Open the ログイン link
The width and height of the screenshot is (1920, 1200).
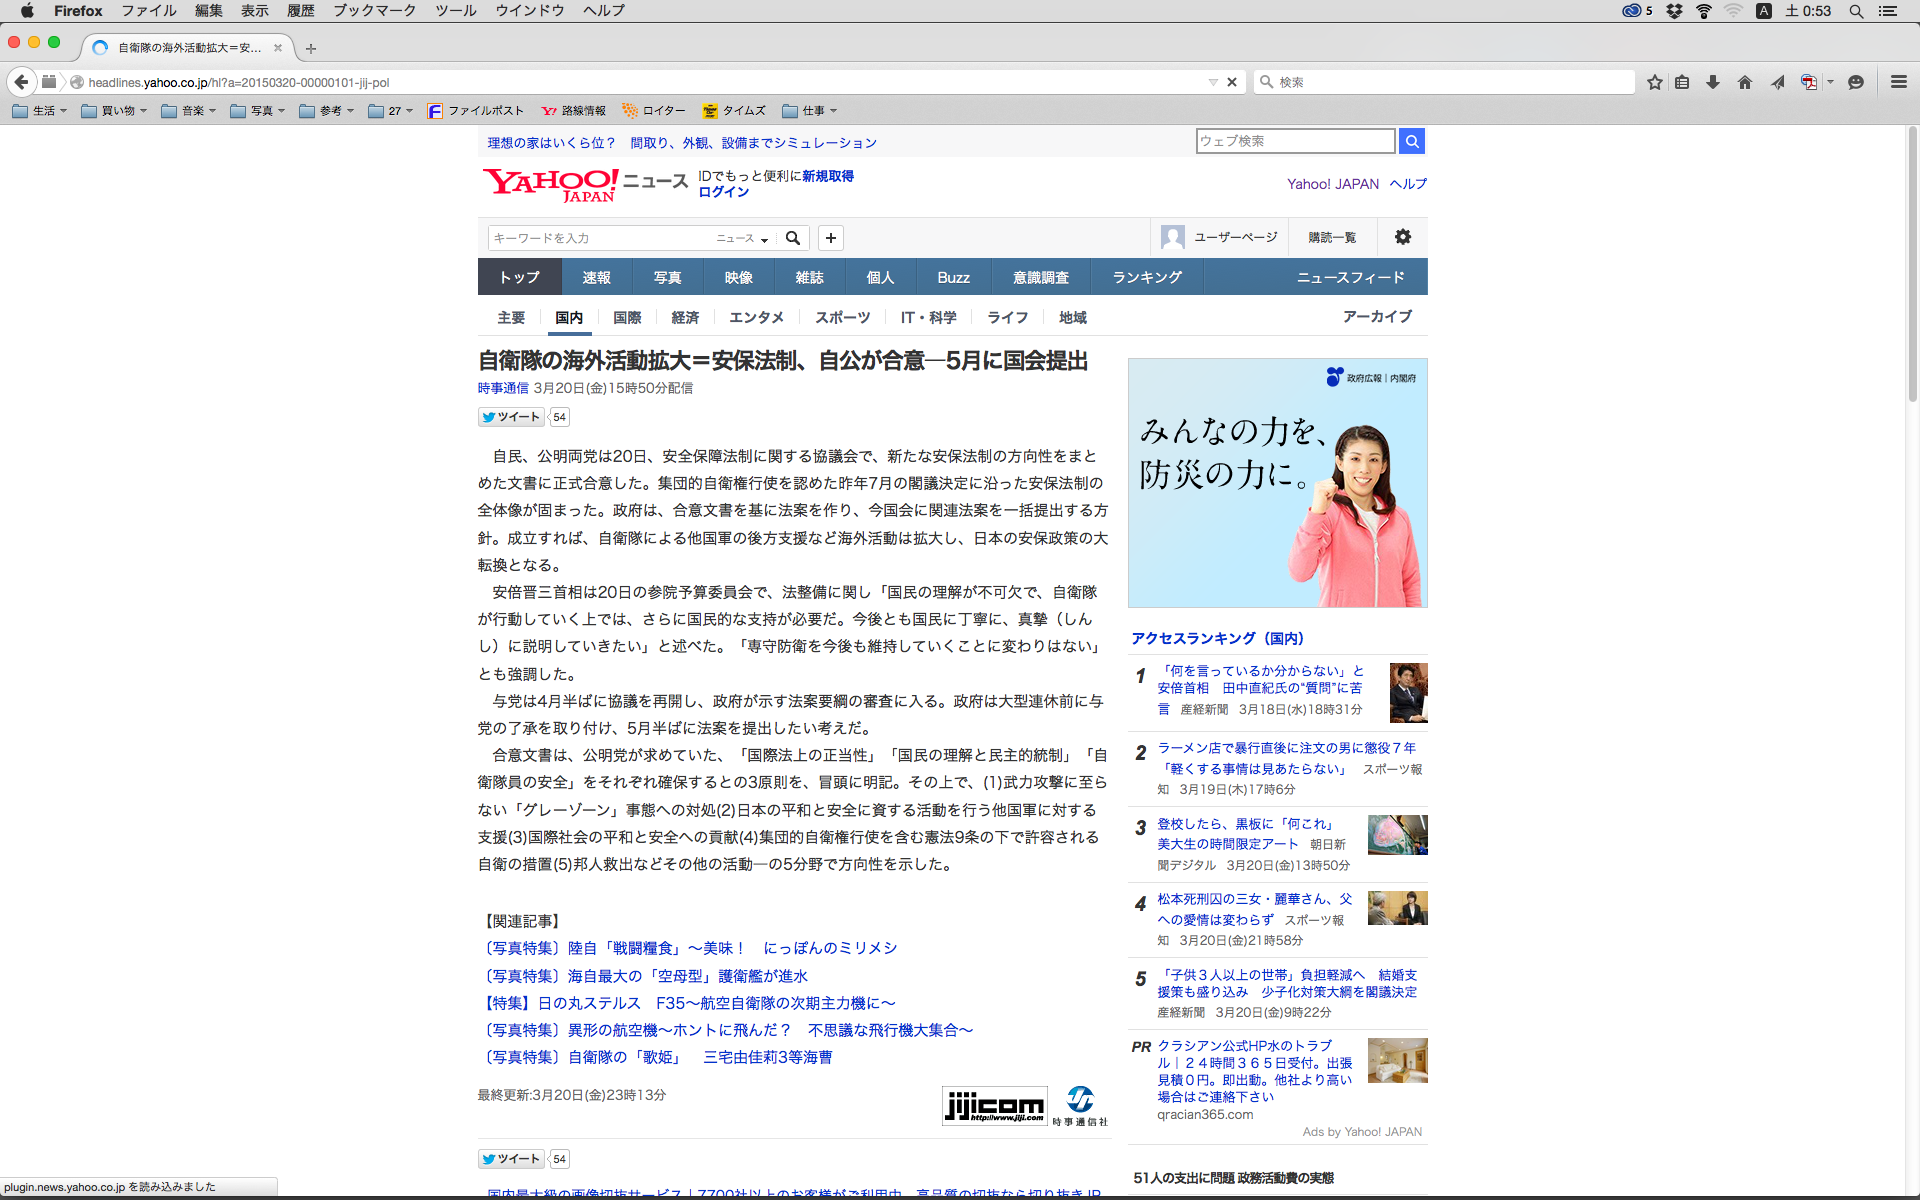pyautogui.click(x=723, y=192)
